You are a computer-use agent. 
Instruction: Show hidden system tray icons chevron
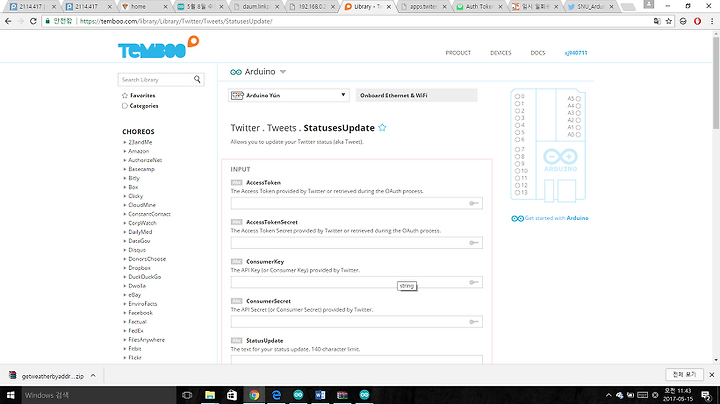click(x=608, y=395)
